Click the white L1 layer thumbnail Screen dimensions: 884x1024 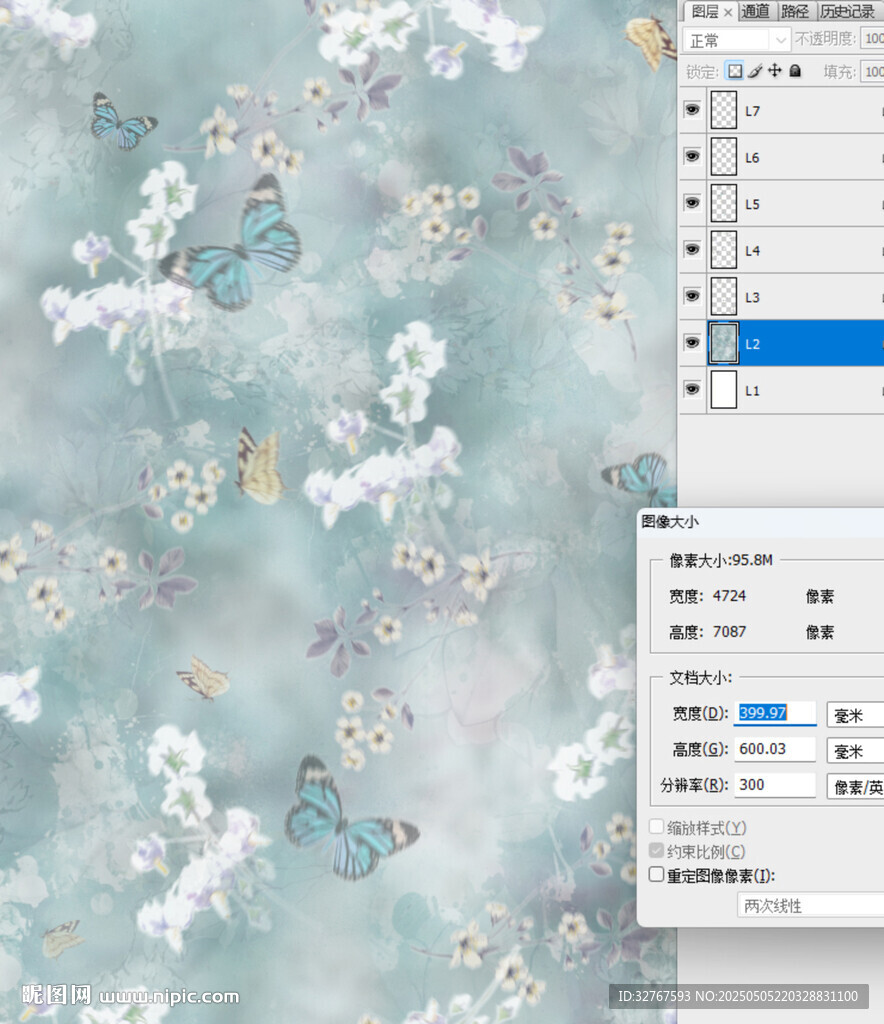click(x=723, y=390)
